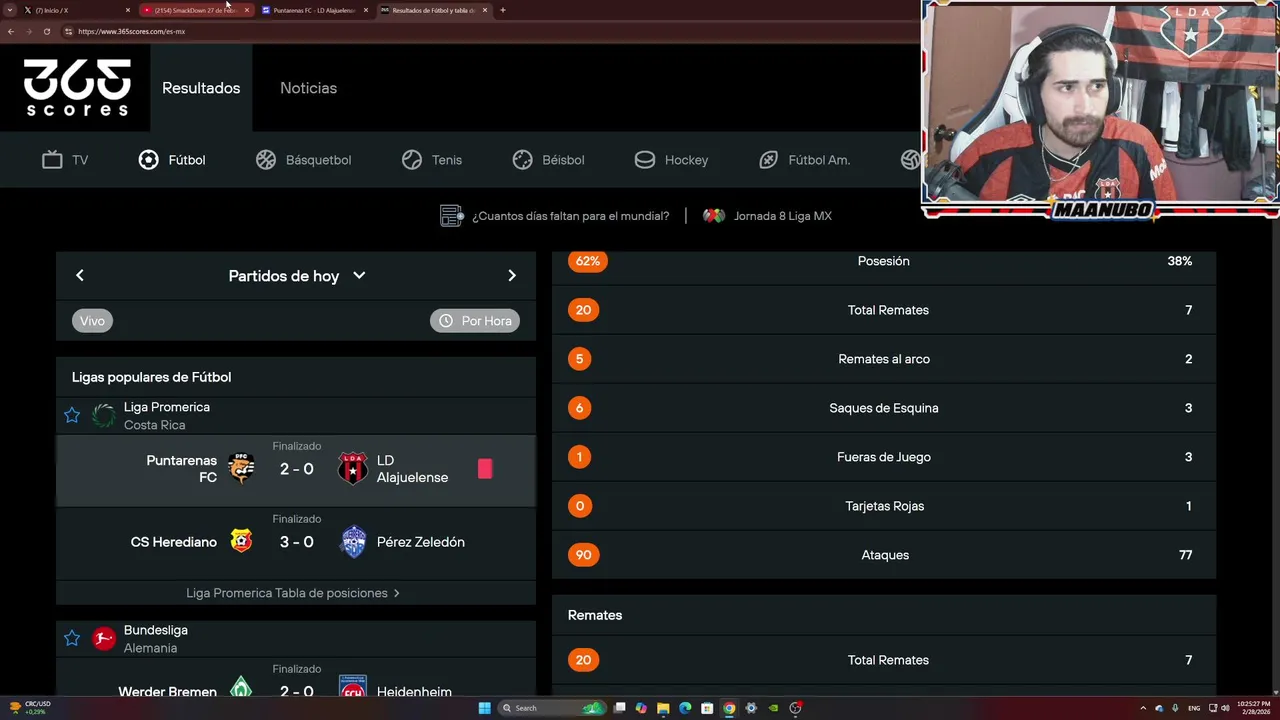Click the 2 - 0 Puntarenas score
Screen dimensions: 1280x720
coord(297,469)
